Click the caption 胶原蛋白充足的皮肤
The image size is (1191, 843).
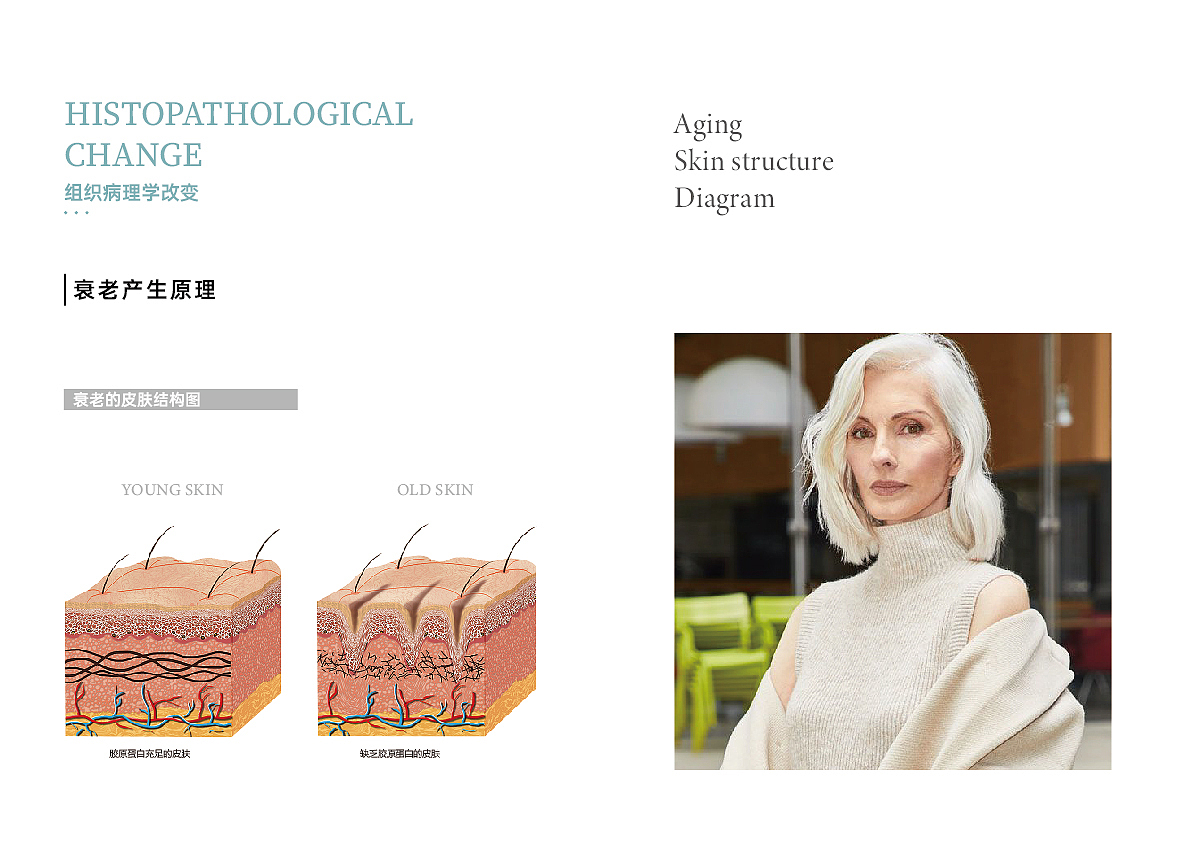tap(150, 754)
